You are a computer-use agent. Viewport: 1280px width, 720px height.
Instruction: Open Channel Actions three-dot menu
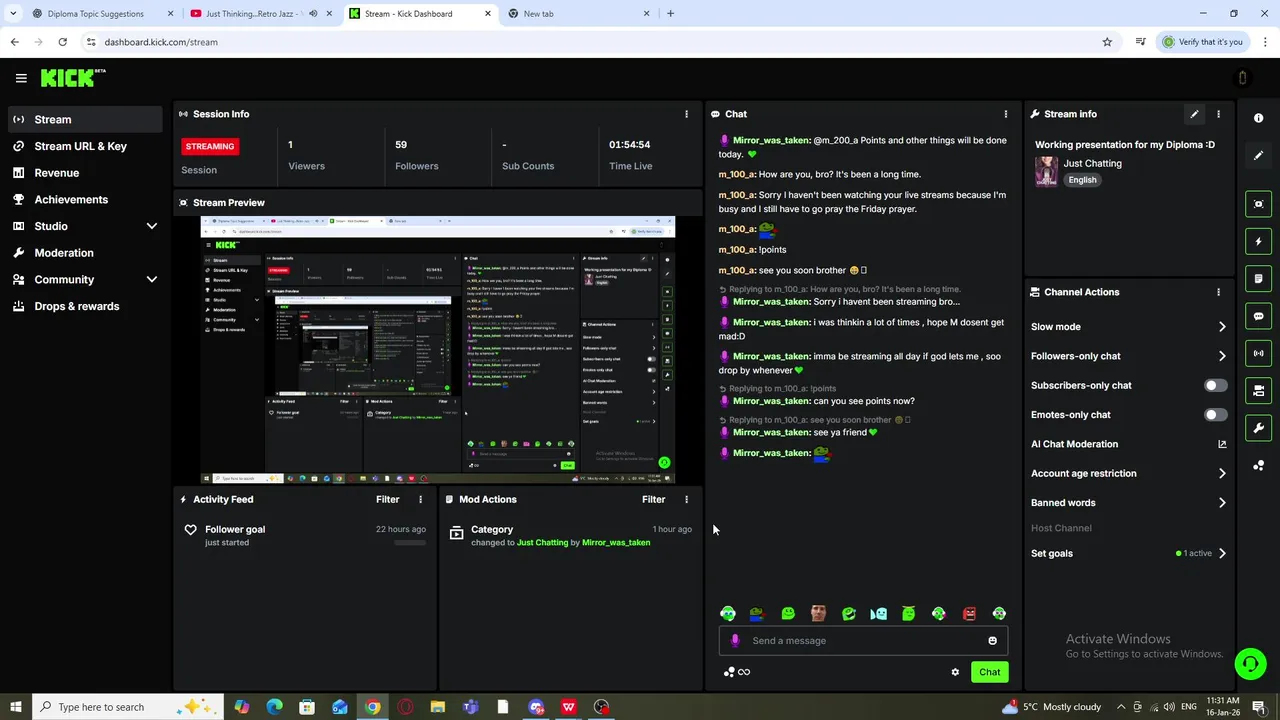tap(1218, 292)
